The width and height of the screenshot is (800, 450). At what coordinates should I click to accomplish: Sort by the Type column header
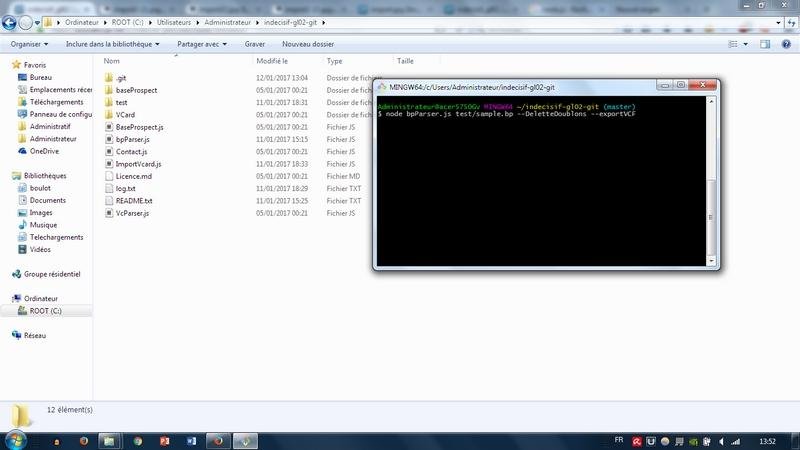click(334, 61)
